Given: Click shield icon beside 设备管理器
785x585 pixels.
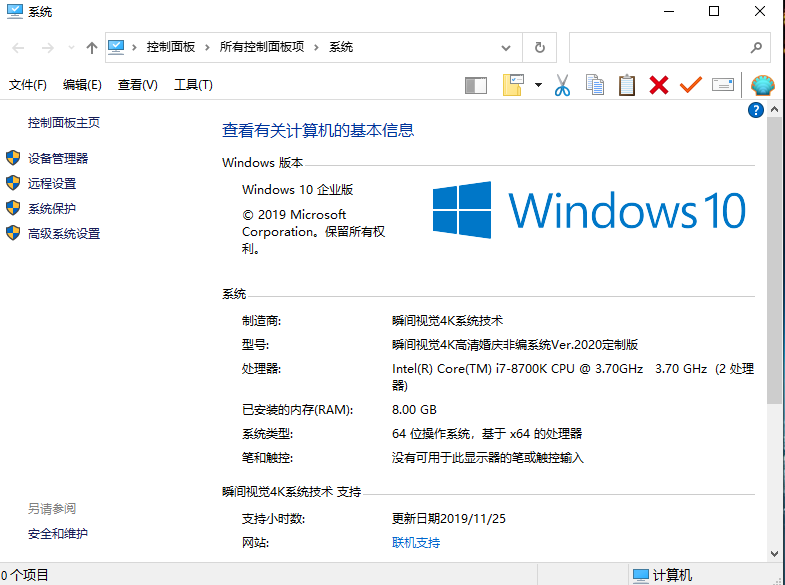Looking at the screenshot, I should coord(13,158).
